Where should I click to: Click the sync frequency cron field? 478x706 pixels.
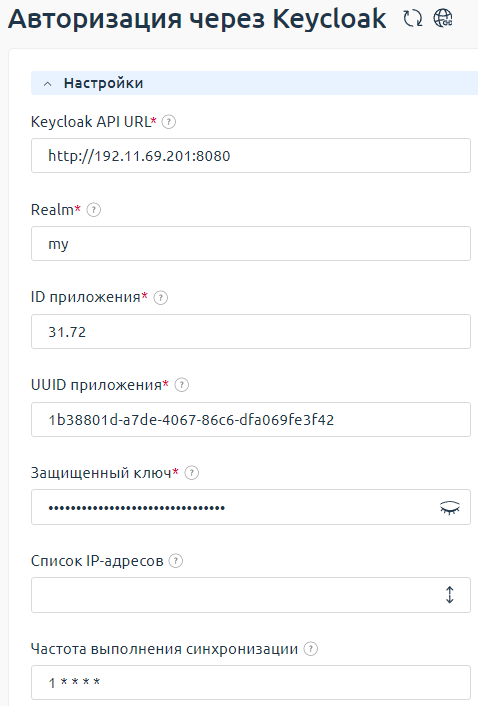click(x=251, y=683)
